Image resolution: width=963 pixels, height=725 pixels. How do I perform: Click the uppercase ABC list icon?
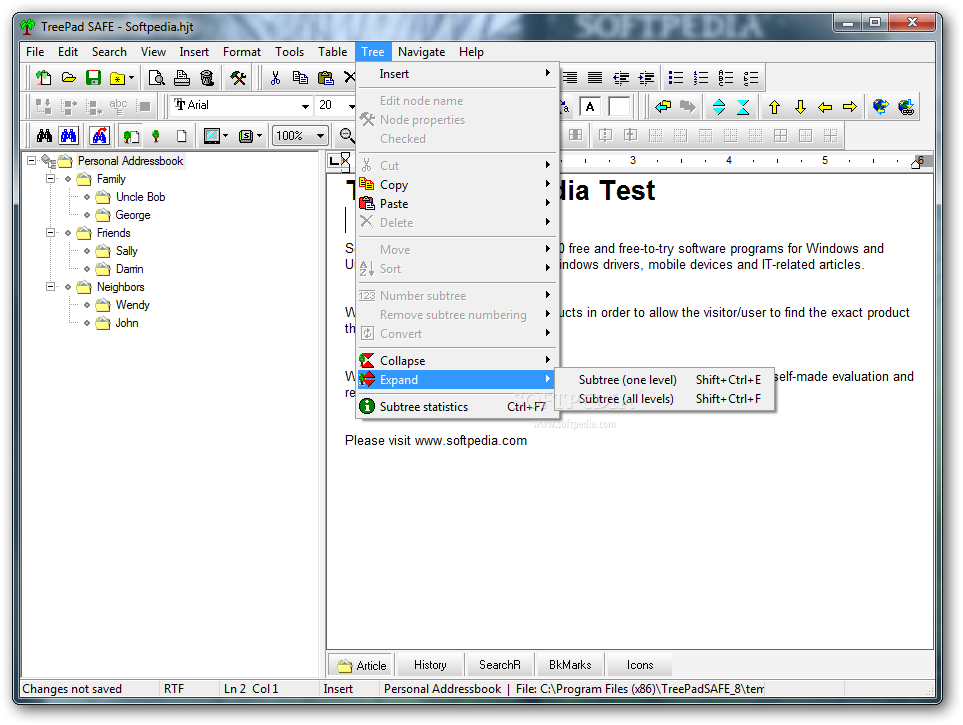(726, 78)
